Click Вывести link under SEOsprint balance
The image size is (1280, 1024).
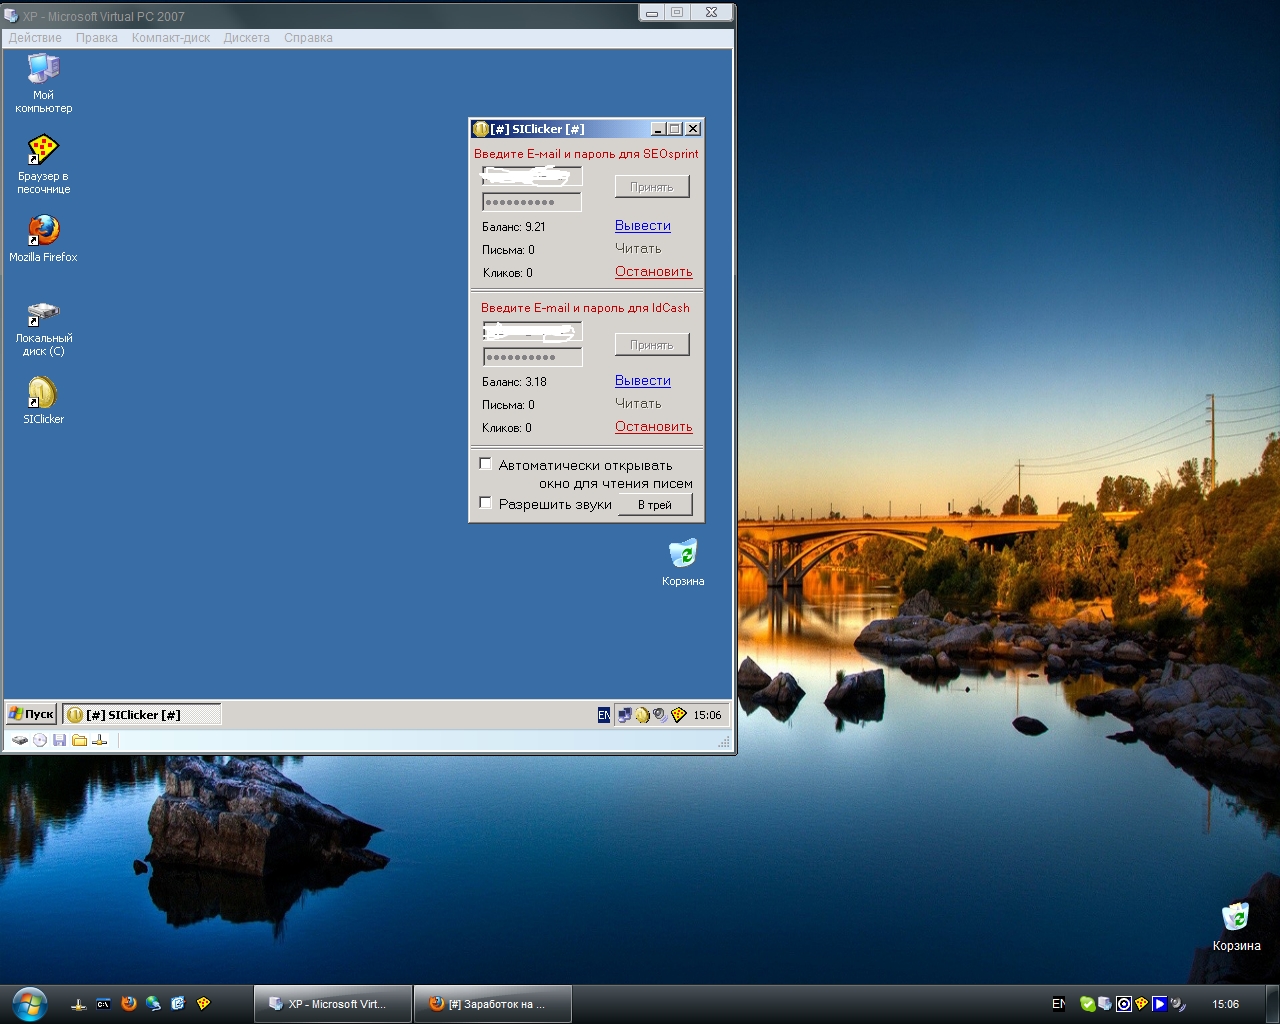(643, 226)
